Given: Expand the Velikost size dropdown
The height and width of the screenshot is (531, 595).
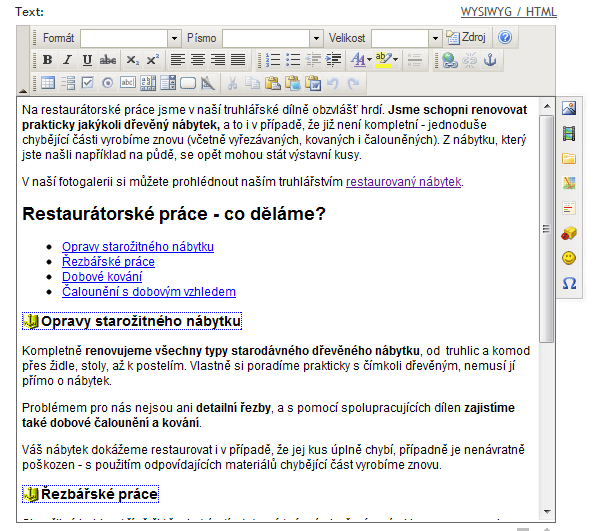Looking at the screenshot, I should pos(435,38).
